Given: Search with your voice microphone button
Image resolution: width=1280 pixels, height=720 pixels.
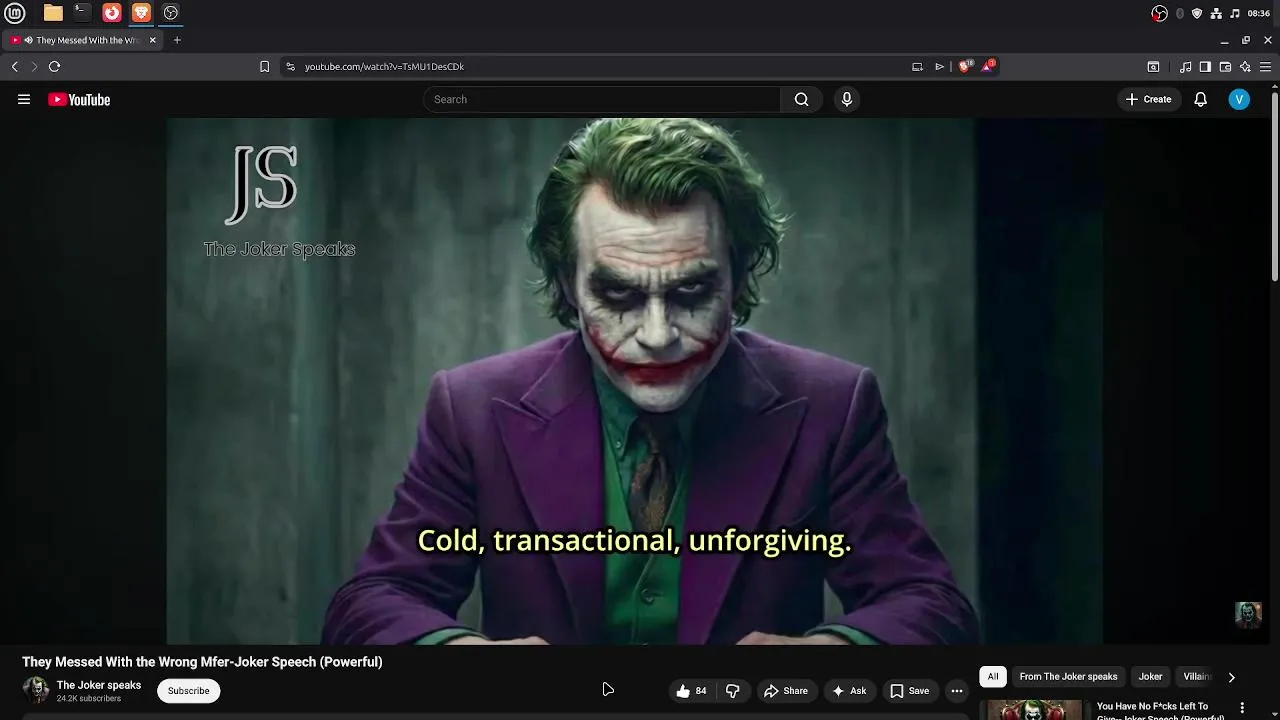Looking at the screenshot, I should tap(847, 99).
